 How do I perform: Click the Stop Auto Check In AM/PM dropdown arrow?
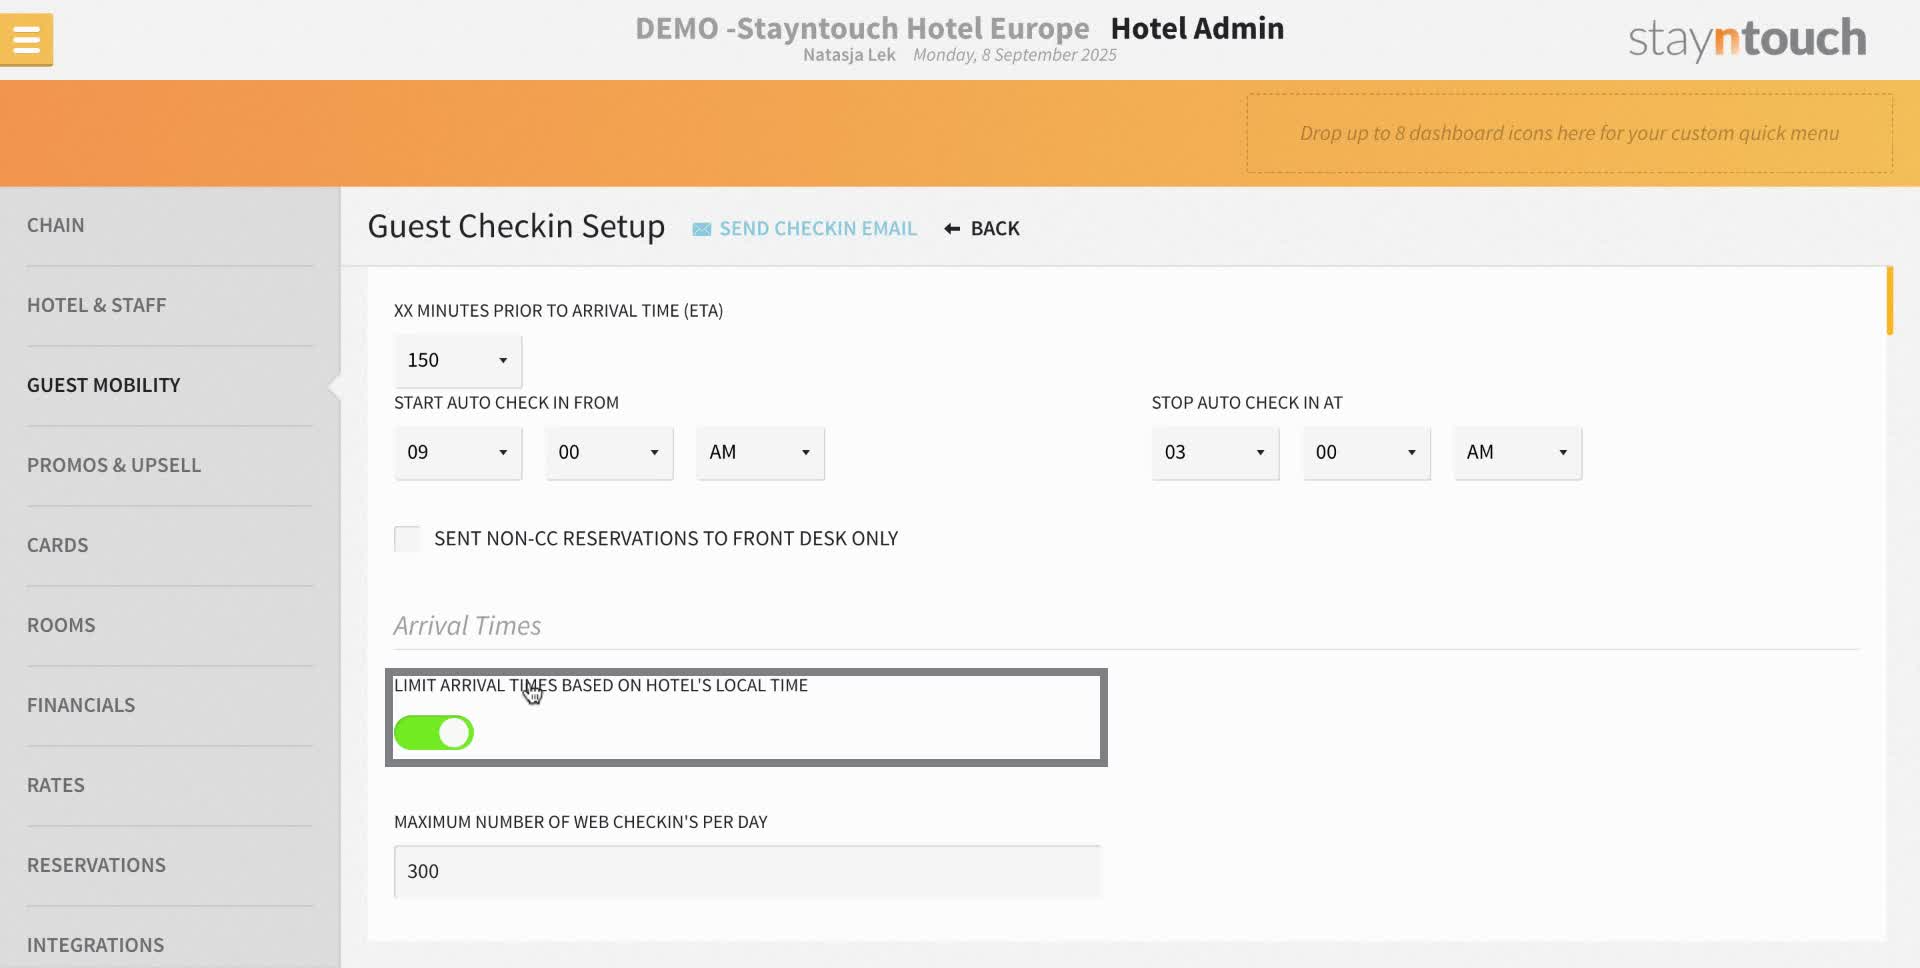[1563, 452]
